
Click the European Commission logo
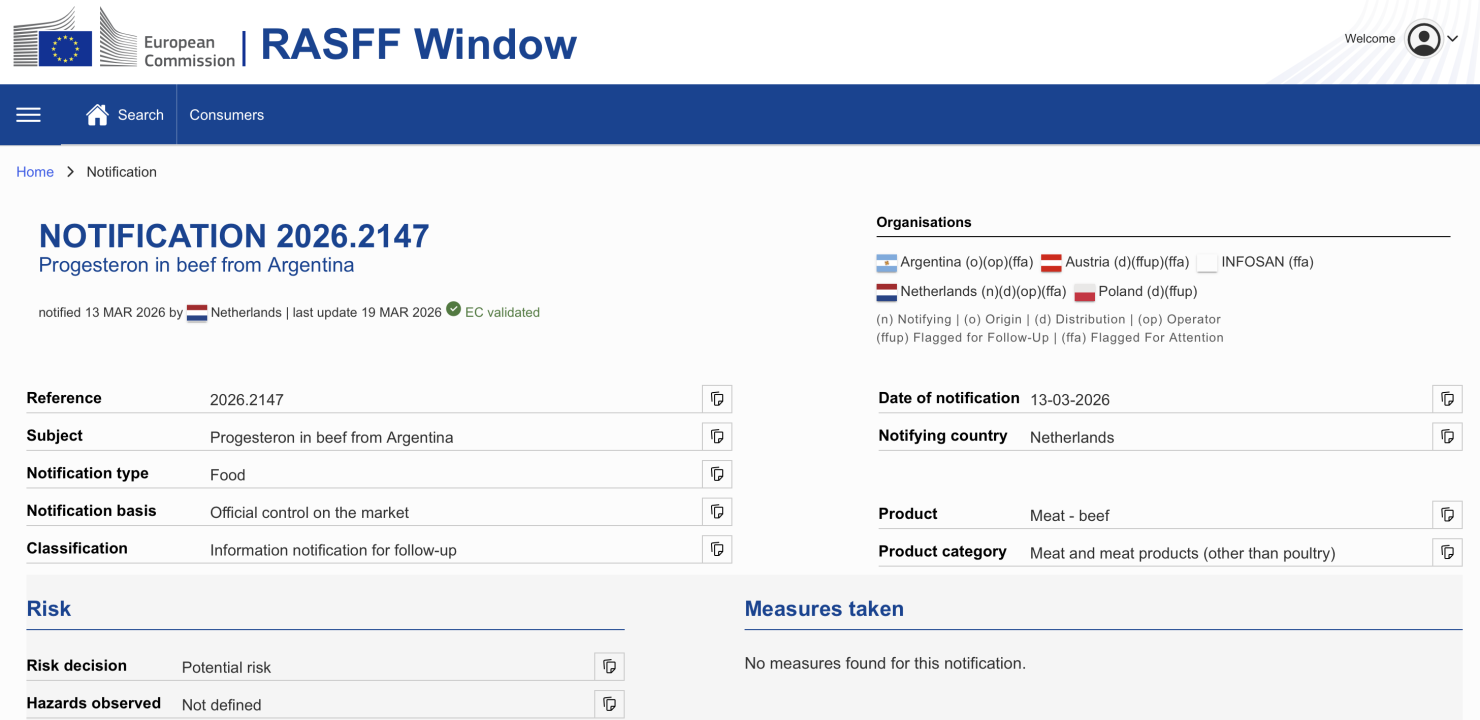coord(124,40)
